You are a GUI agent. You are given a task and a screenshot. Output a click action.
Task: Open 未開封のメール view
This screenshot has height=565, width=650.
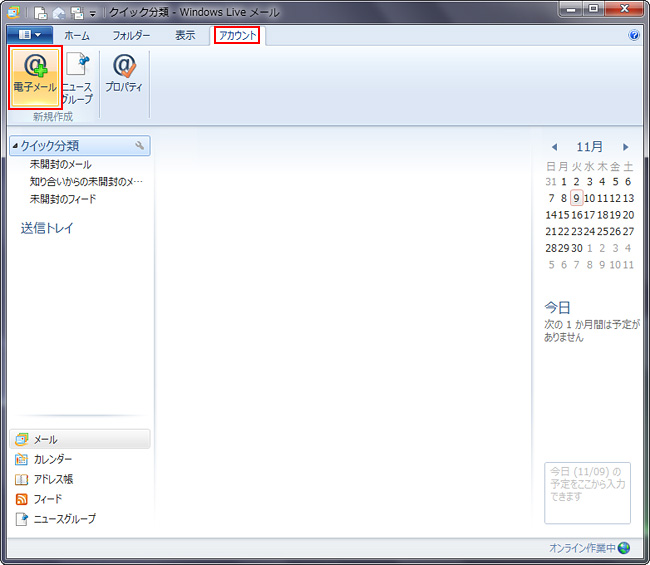(61, 165)
